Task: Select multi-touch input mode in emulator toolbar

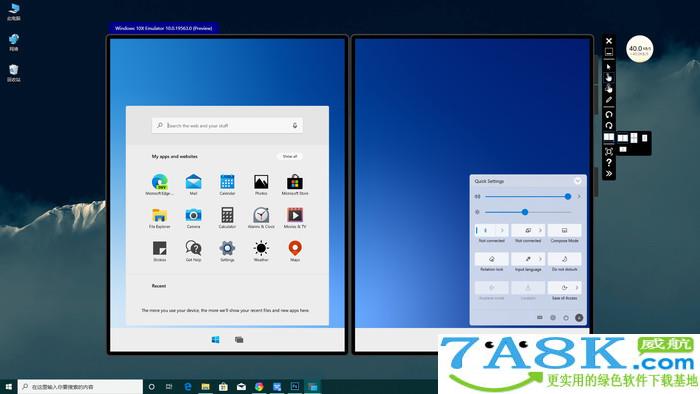Action: pos(608,88)
